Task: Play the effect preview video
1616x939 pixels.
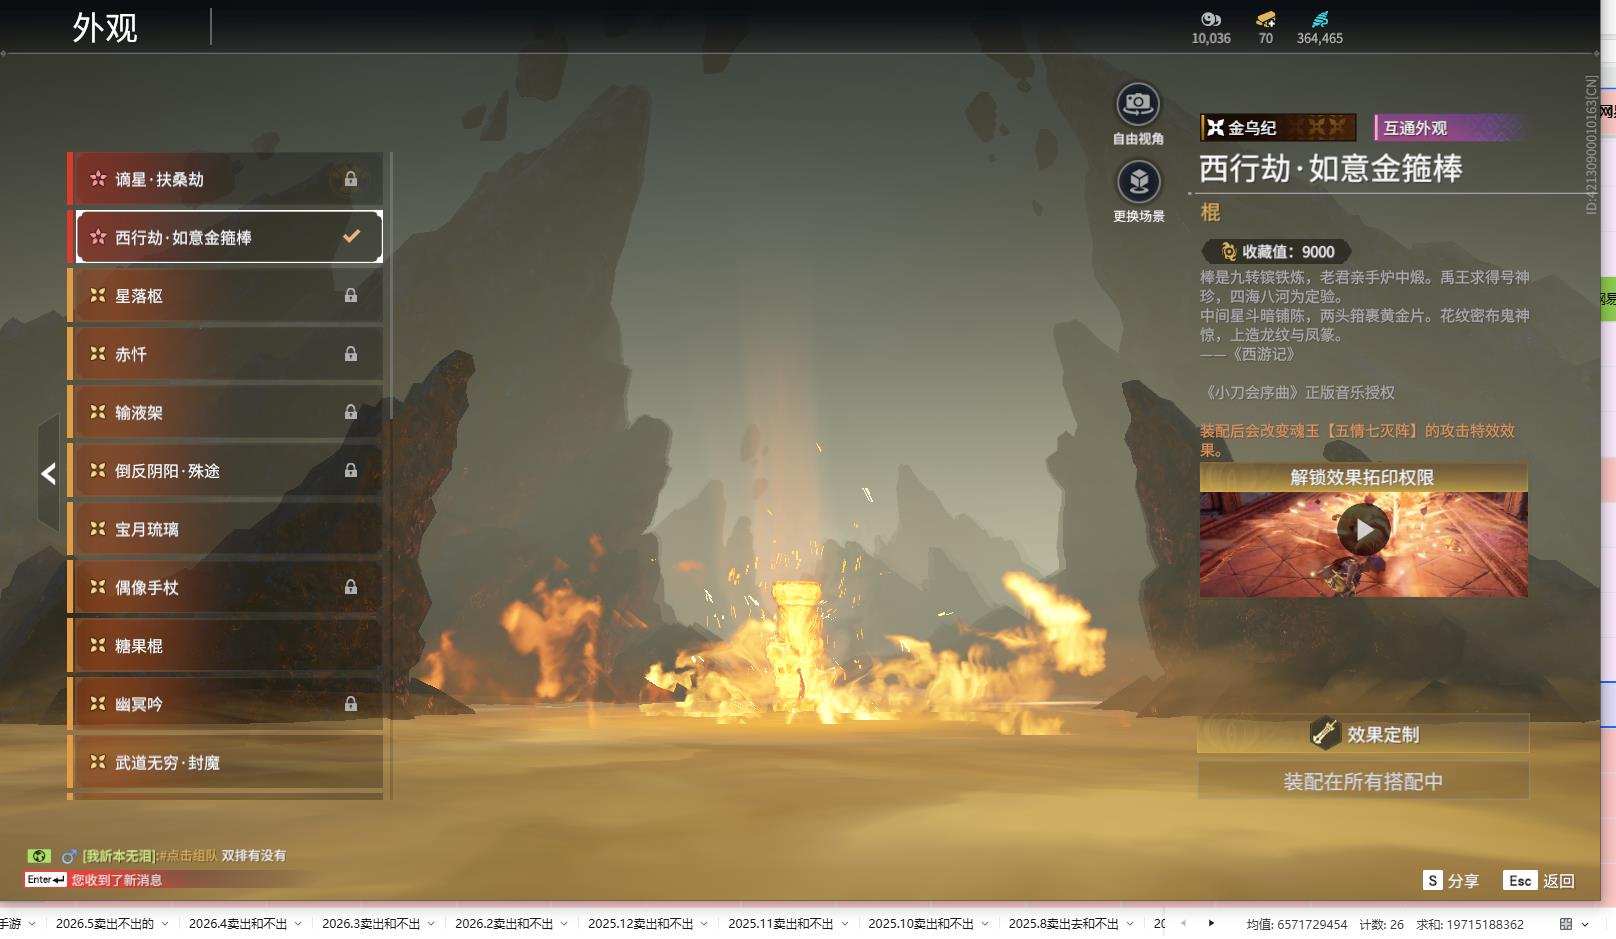Action: [1363, 530]
